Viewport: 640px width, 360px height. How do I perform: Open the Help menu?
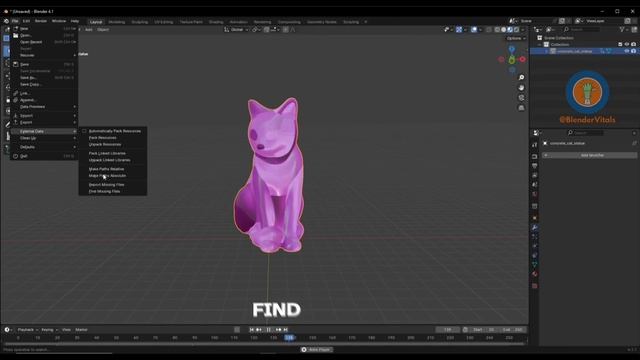pyautogui.click(x=75, y=21)
